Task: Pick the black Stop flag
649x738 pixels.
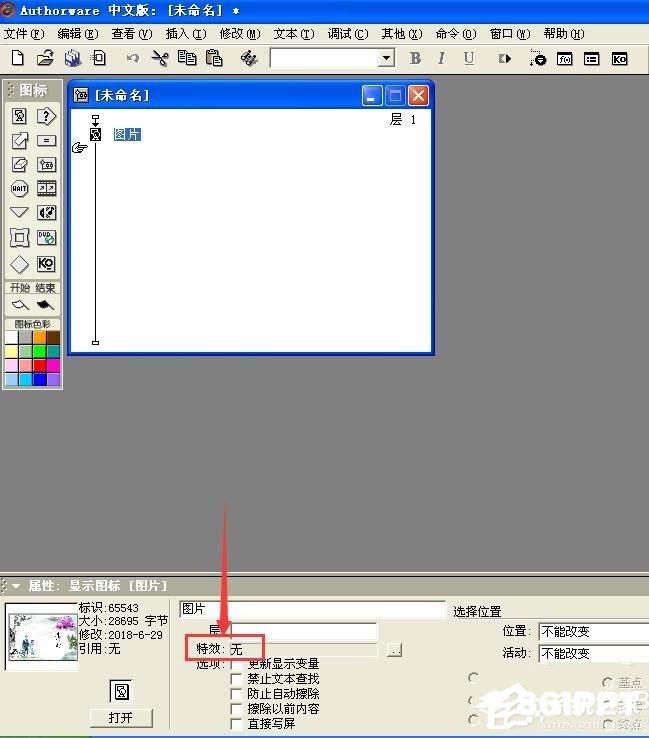Action: (x=45, y=305)
